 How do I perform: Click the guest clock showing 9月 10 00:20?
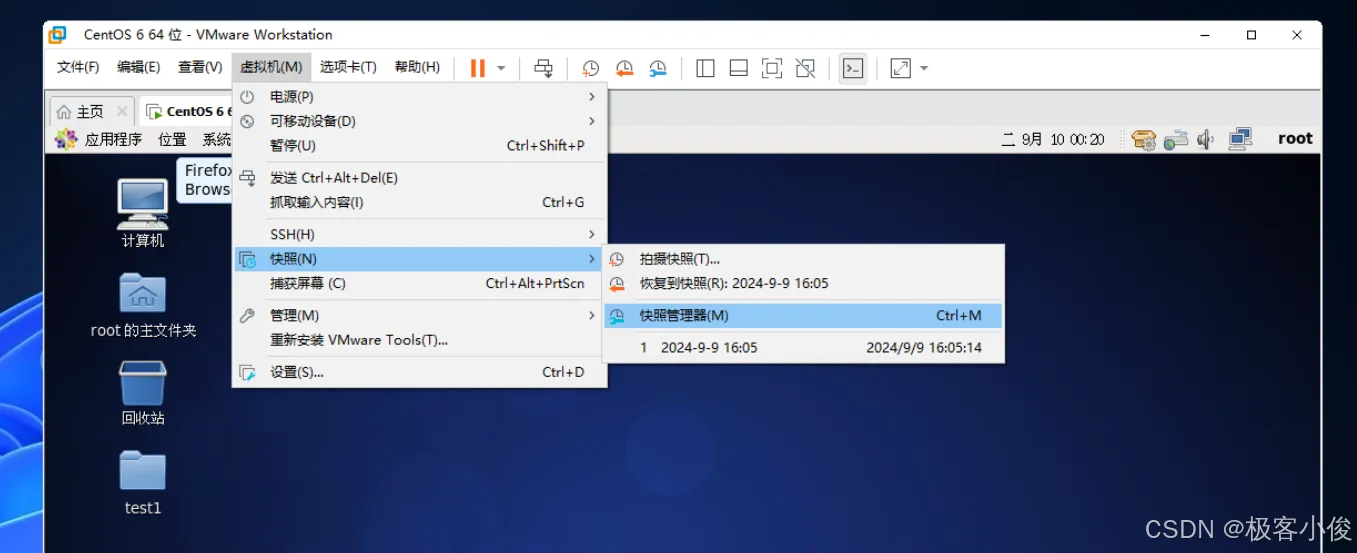pyautogui.click(x=1053, y=139)
